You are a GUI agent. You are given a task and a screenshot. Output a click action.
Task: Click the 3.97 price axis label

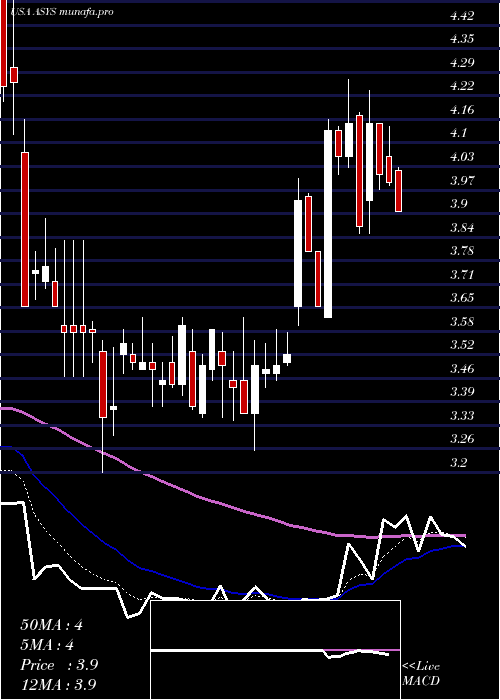coord(462,180)
